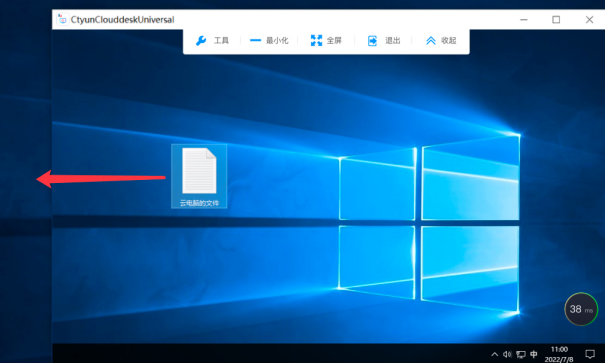
Task: Click the 38 ms latency indicator circle
Action: coord(581,309)
